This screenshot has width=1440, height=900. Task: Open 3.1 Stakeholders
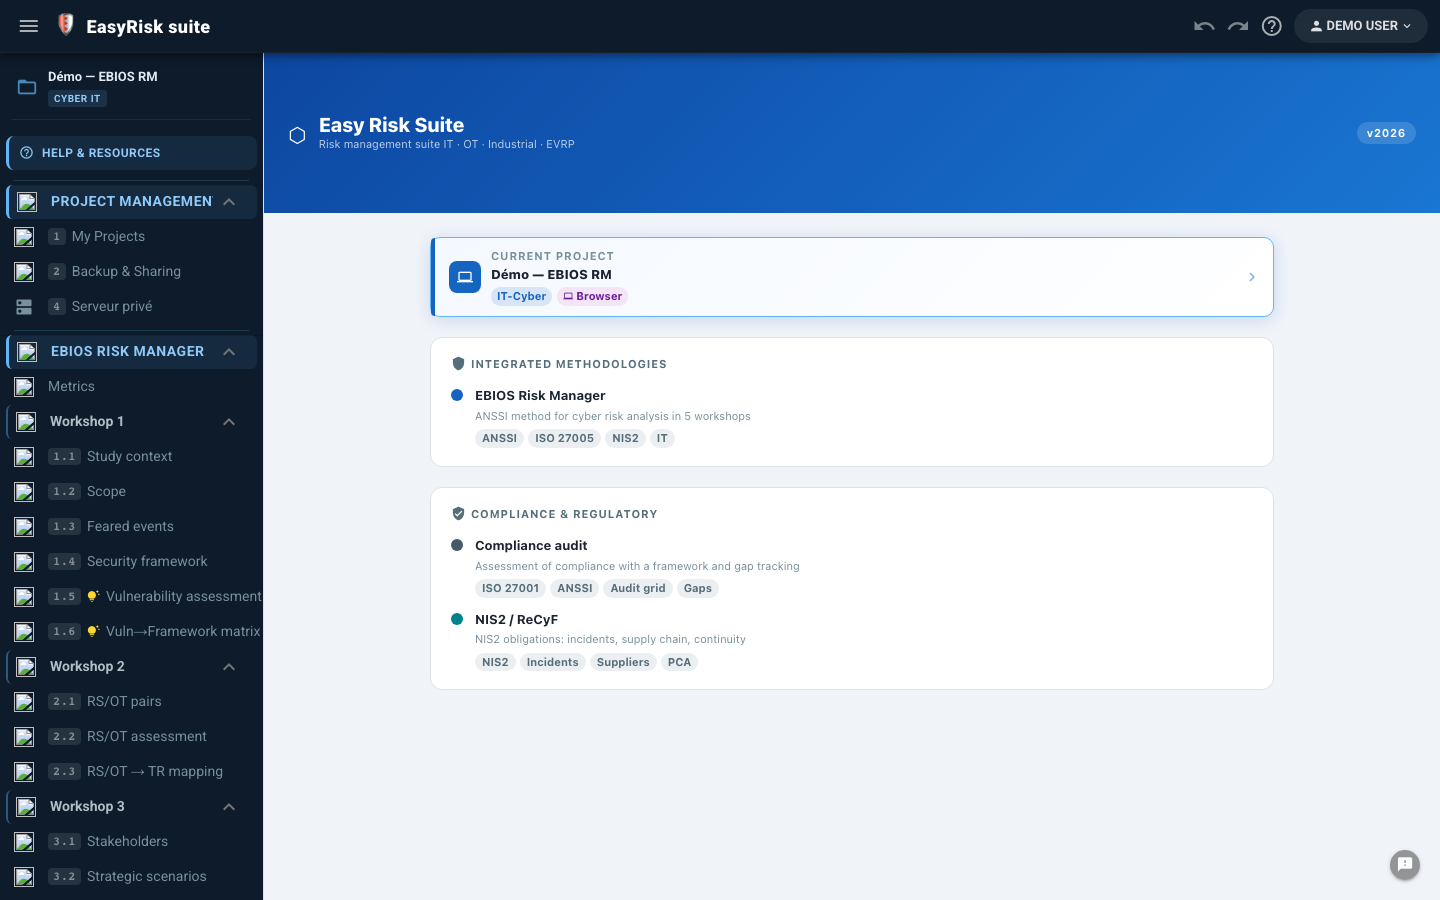click(131, 841)
